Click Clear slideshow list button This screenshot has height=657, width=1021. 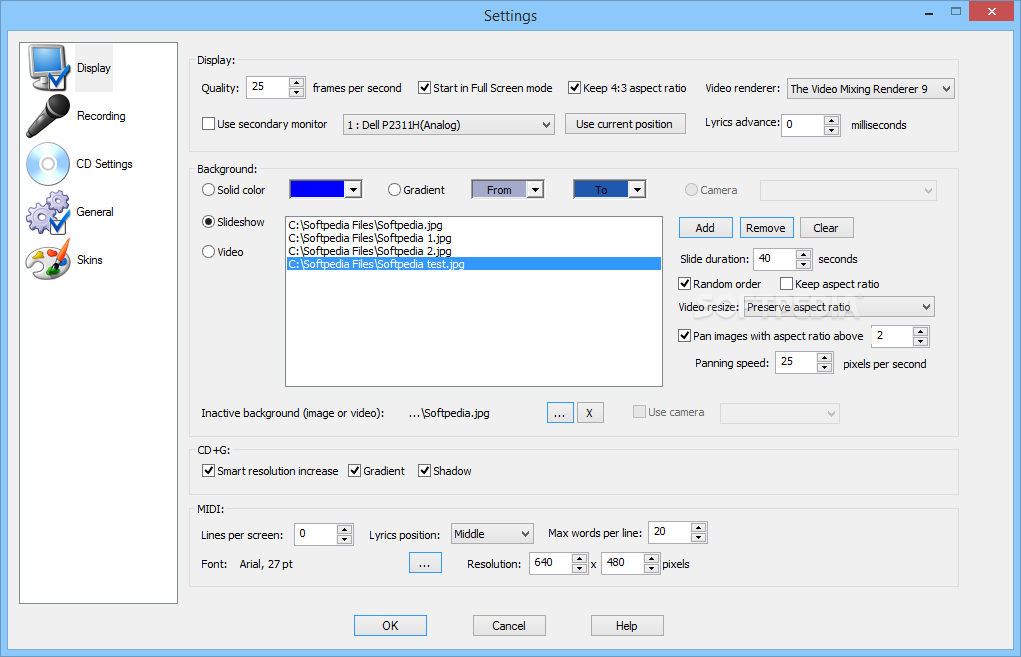click(826, 228)
